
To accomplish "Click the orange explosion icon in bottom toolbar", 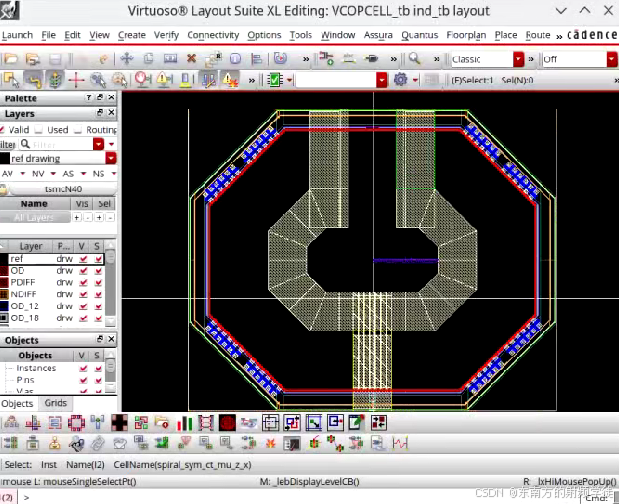I will [270, 444].
